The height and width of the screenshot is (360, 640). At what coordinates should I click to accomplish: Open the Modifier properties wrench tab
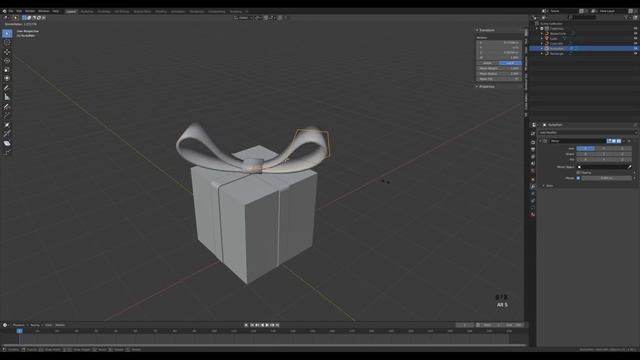533,187
